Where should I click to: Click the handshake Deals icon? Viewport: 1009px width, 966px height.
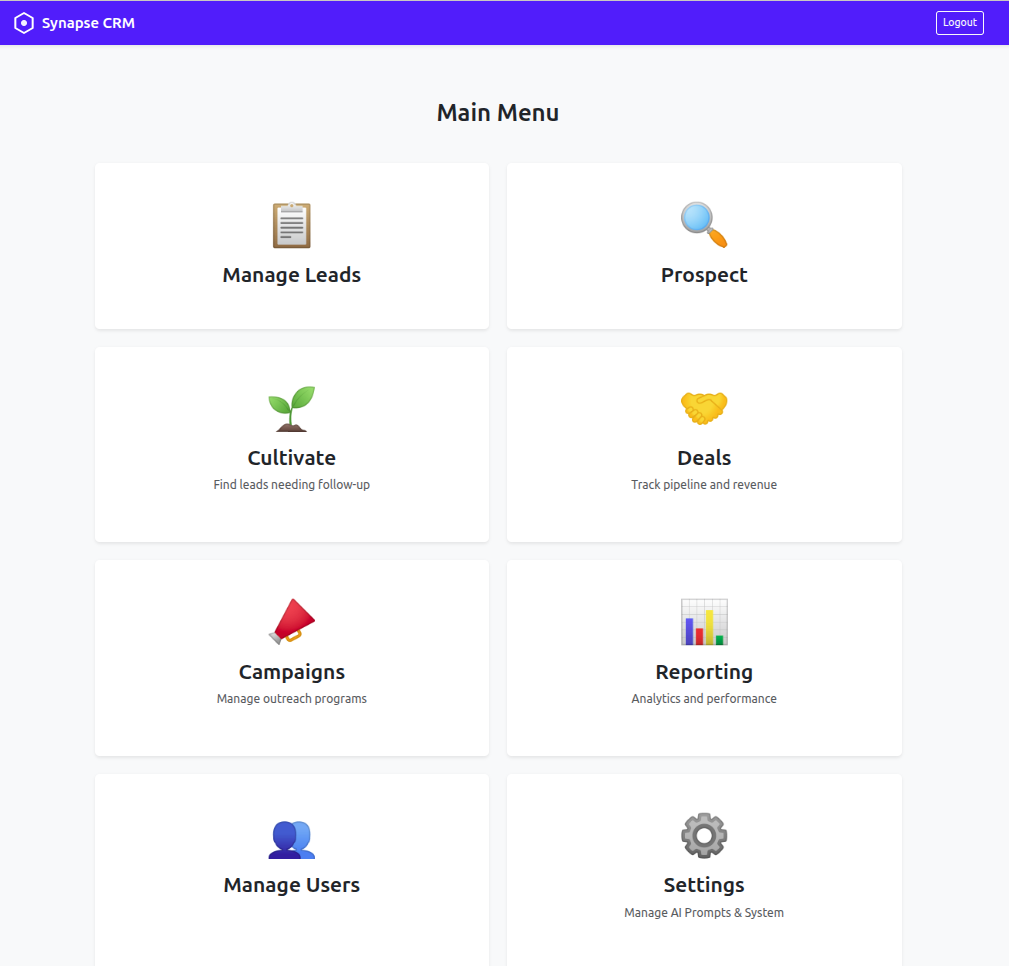(x=704, y=408)
